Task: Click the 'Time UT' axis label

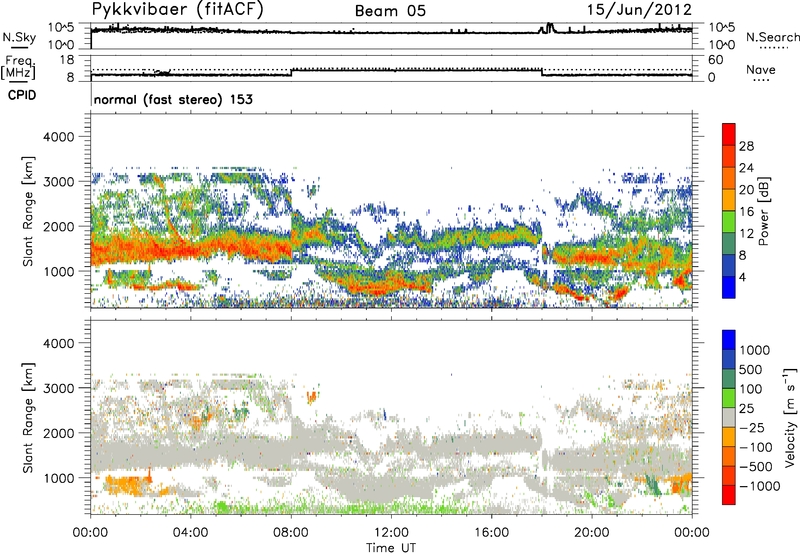Action: tap(391, 548)
